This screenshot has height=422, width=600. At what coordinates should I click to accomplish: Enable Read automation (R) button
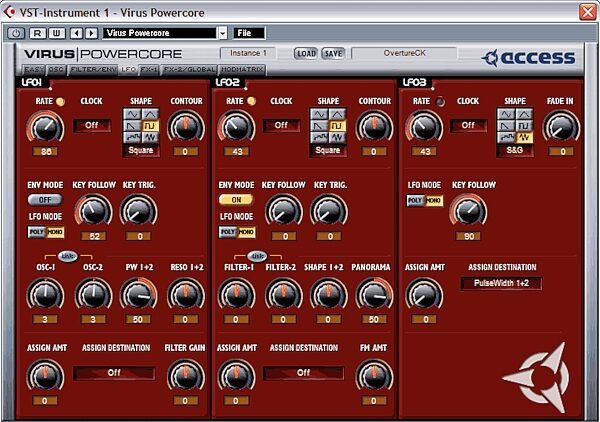tap(38, 33)
